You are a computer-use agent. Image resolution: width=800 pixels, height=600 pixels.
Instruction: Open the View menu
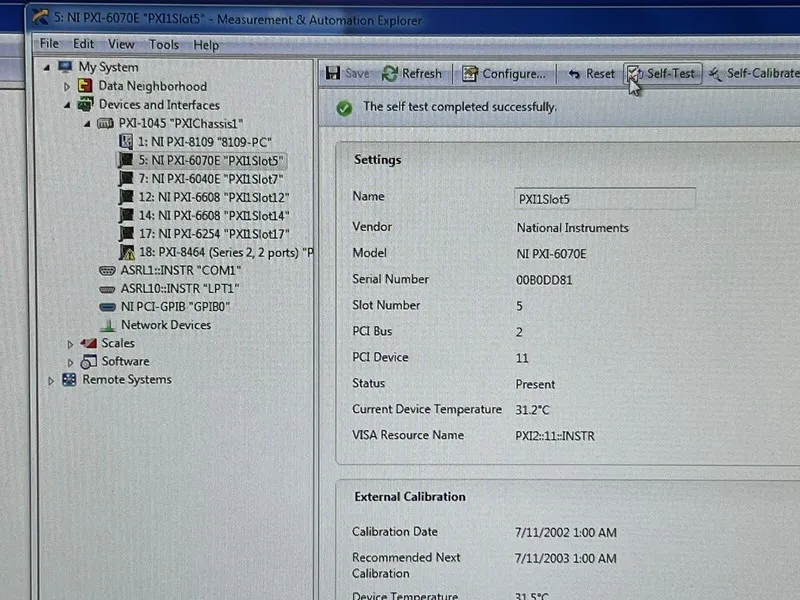[121, 44]
